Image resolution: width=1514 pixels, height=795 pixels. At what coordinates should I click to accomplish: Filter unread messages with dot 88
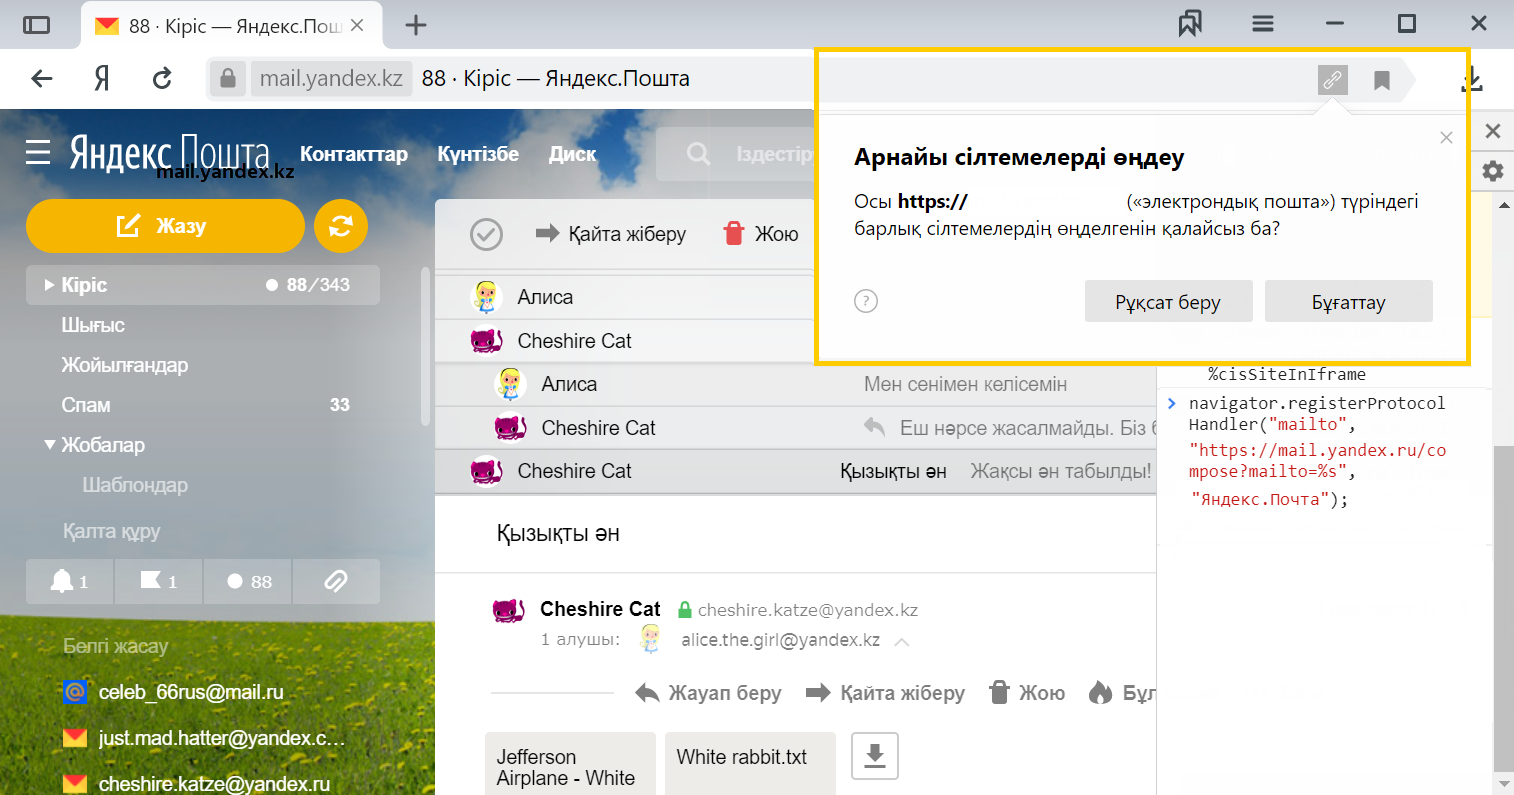(x=247, y=581)
